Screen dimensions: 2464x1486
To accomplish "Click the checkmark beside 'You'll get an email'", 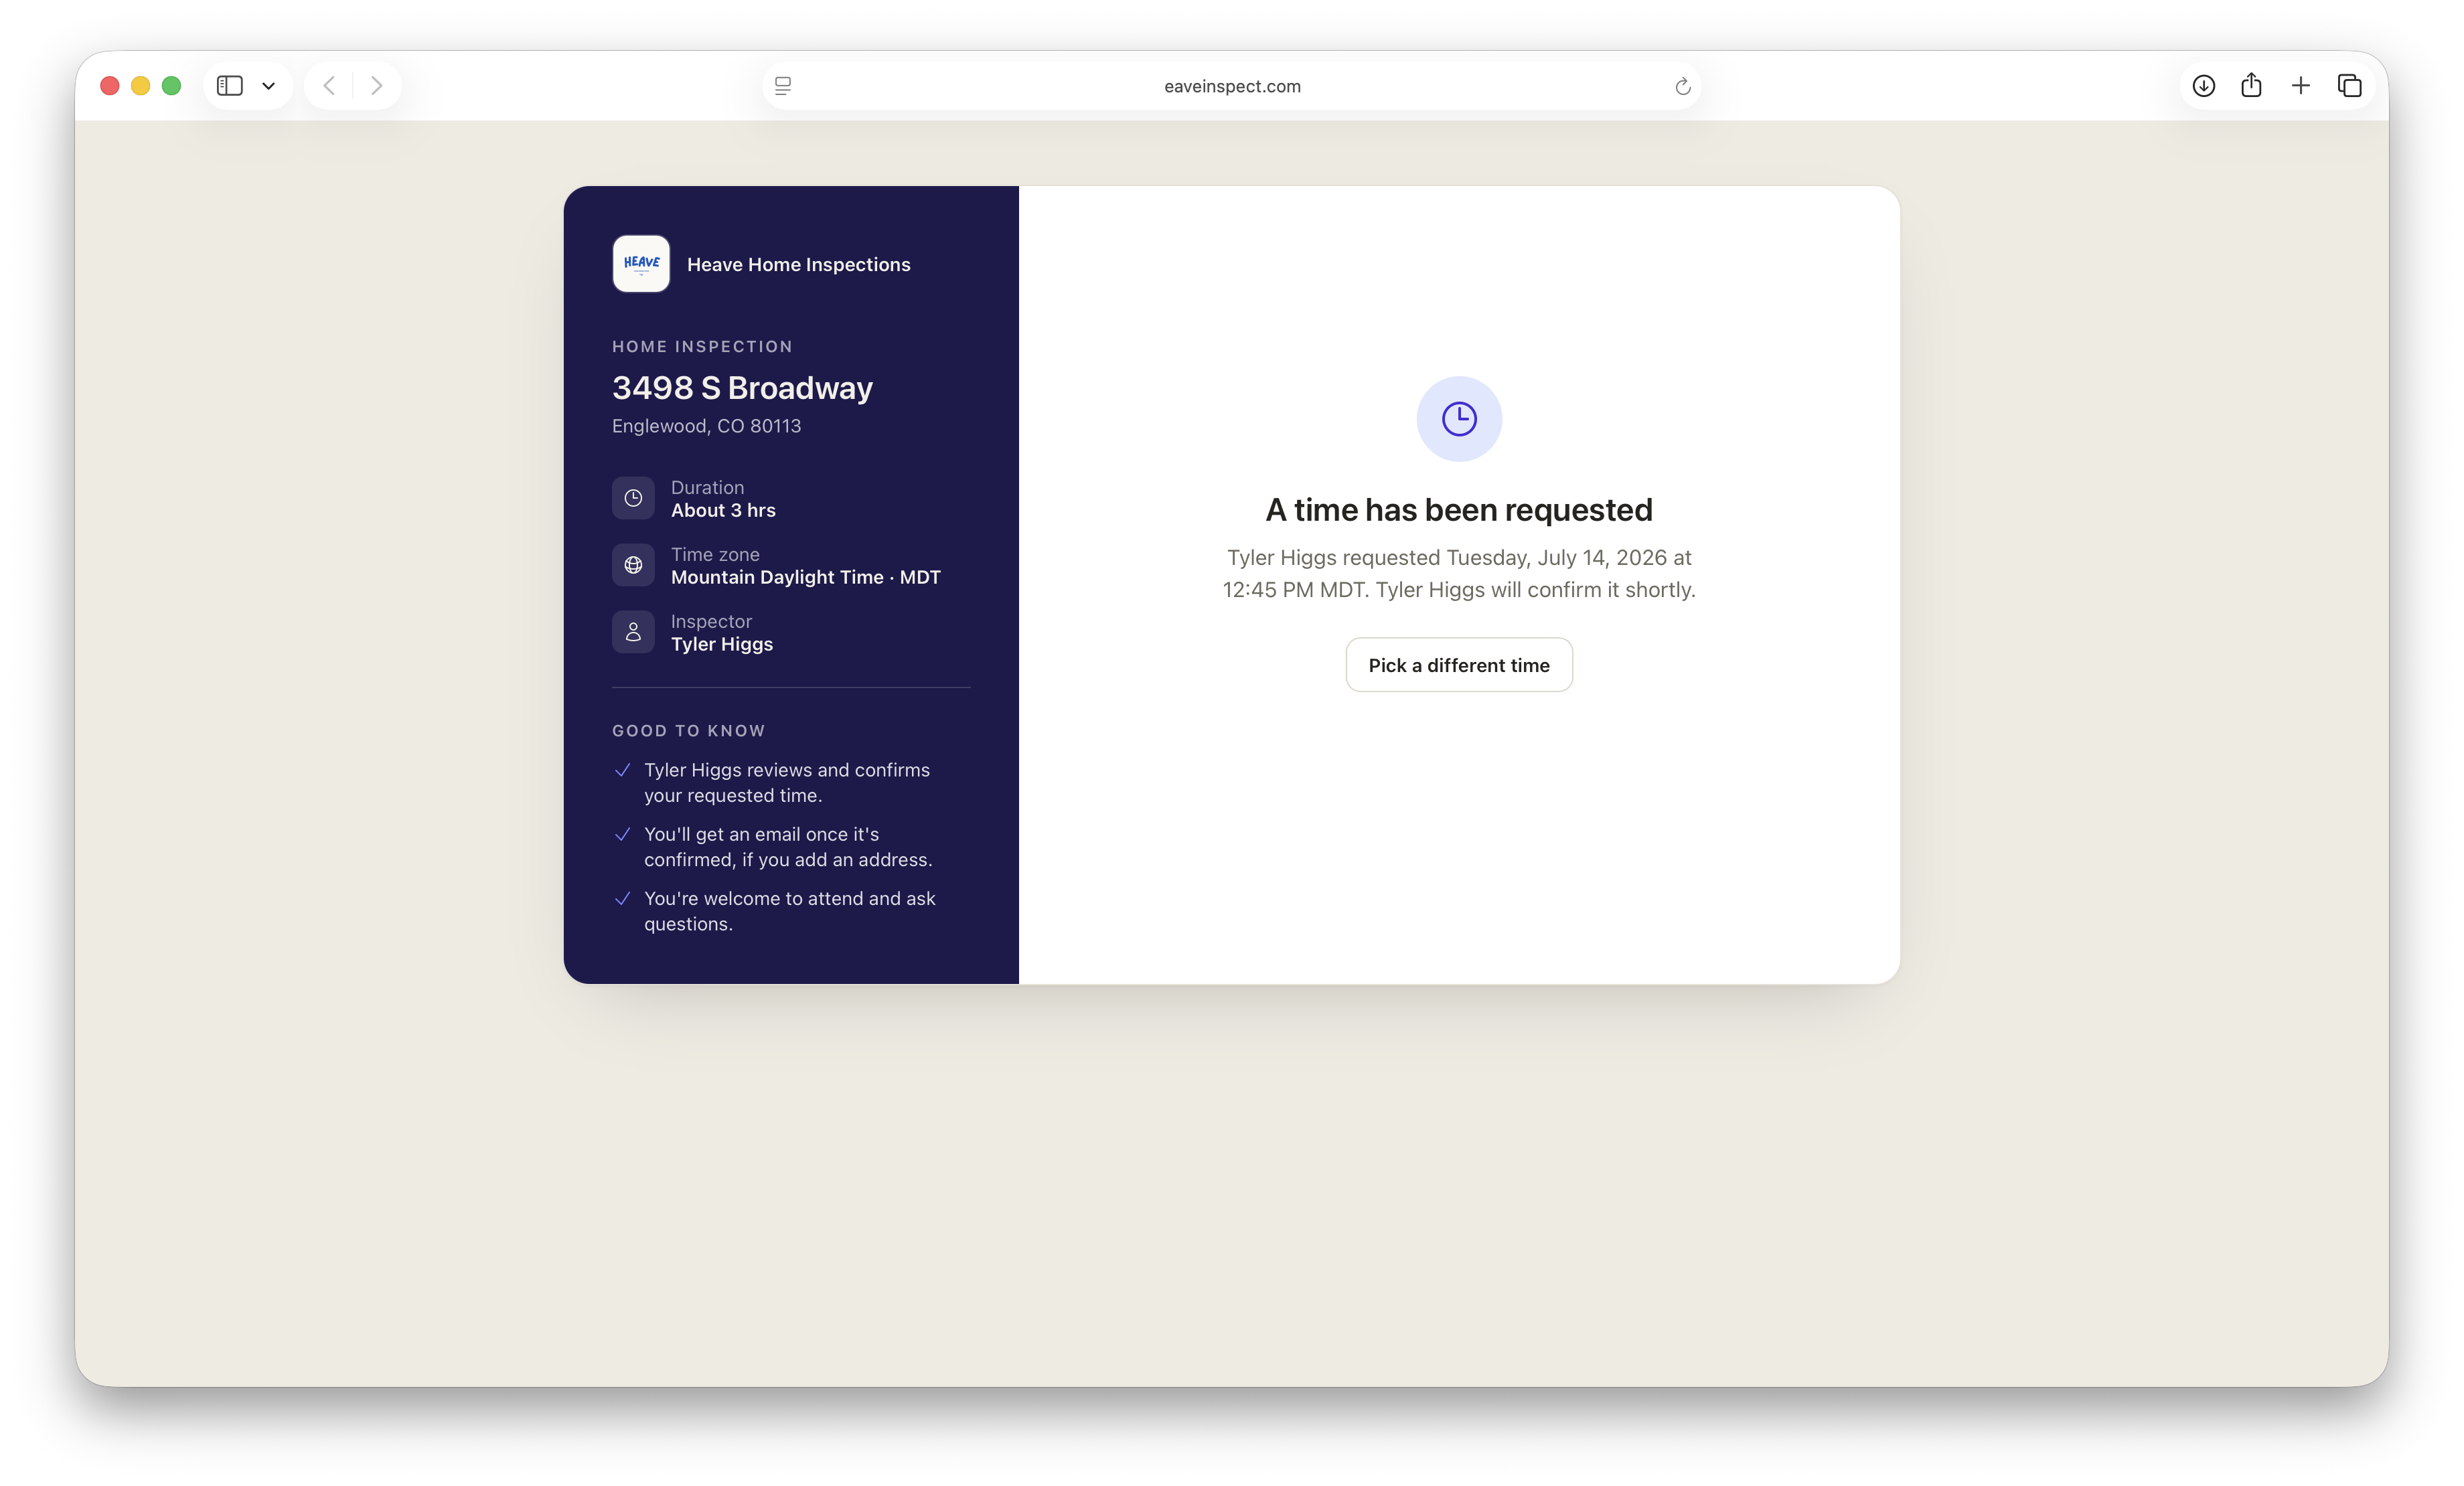I will pos(622,834).
